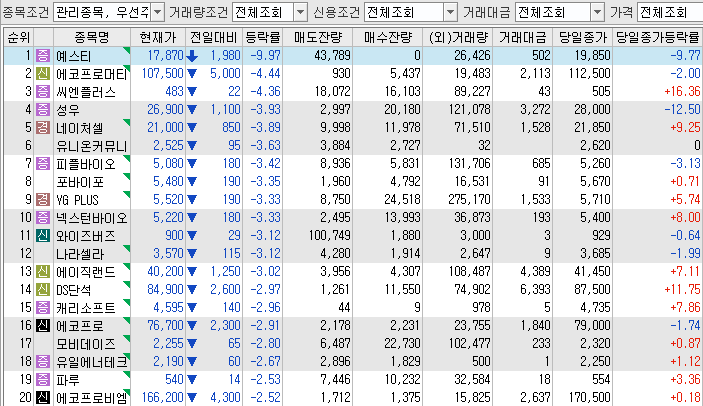Viewport: 703px width, 406px height.
Task: Click the black 신 badge next to 에코프로
Action: (x=43, y=326)
